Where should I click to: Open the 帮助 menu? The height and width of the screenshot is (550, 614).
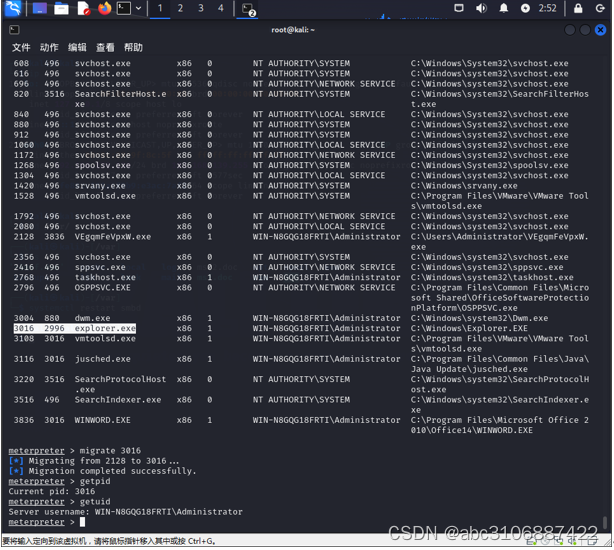point(134,47)
